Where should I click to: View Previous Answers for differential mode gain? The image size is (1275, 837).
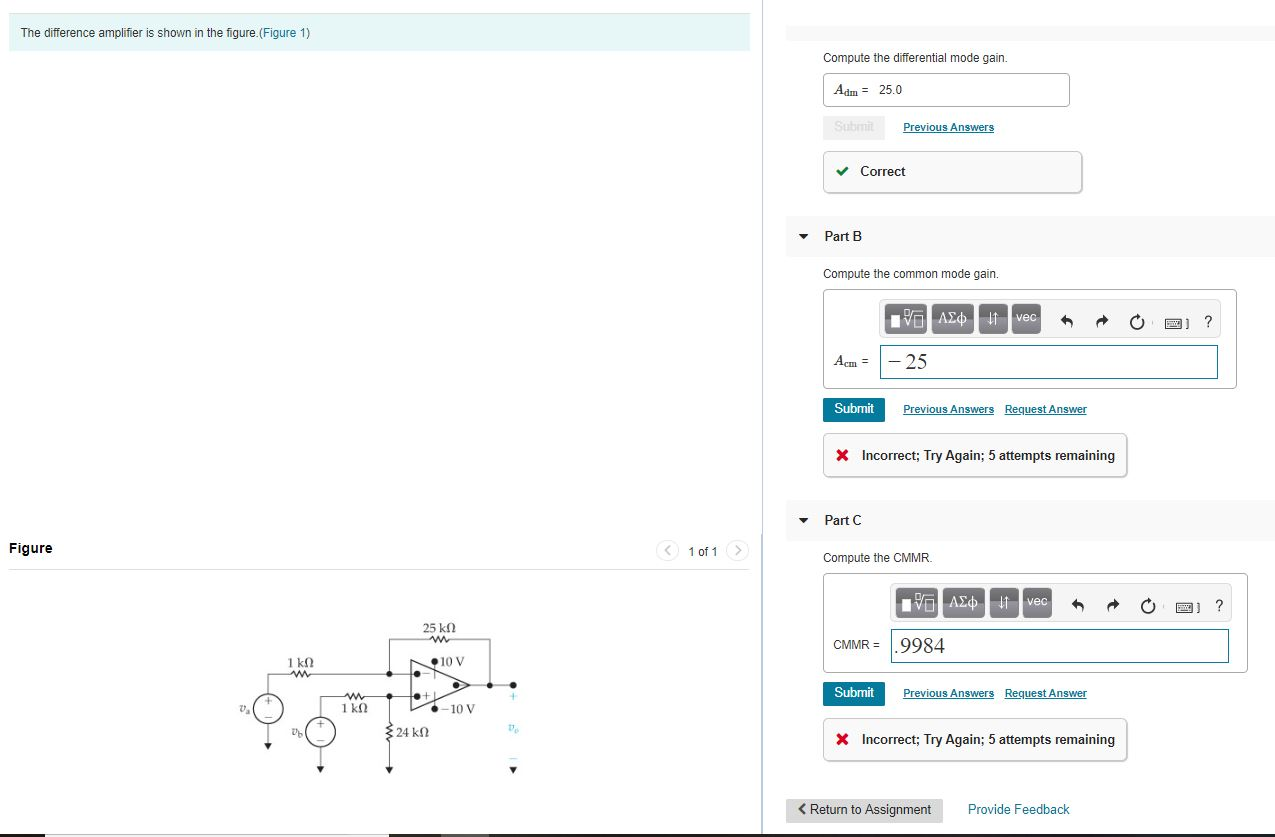pyautogui.click(x=948, y=127)
